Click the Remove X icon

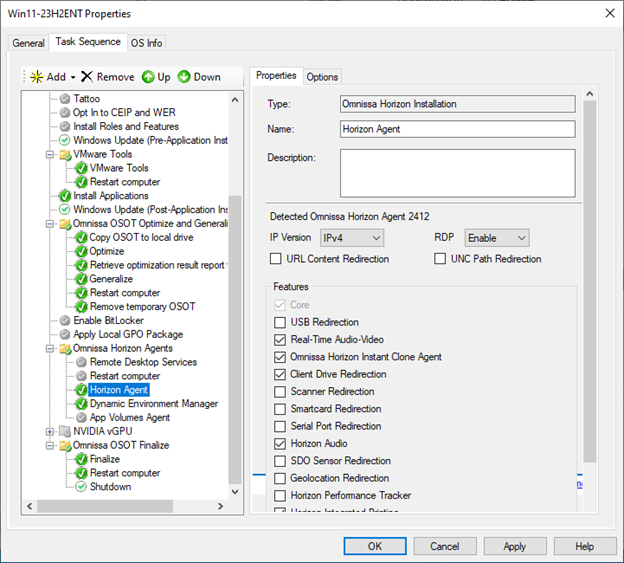click(87, 76)
